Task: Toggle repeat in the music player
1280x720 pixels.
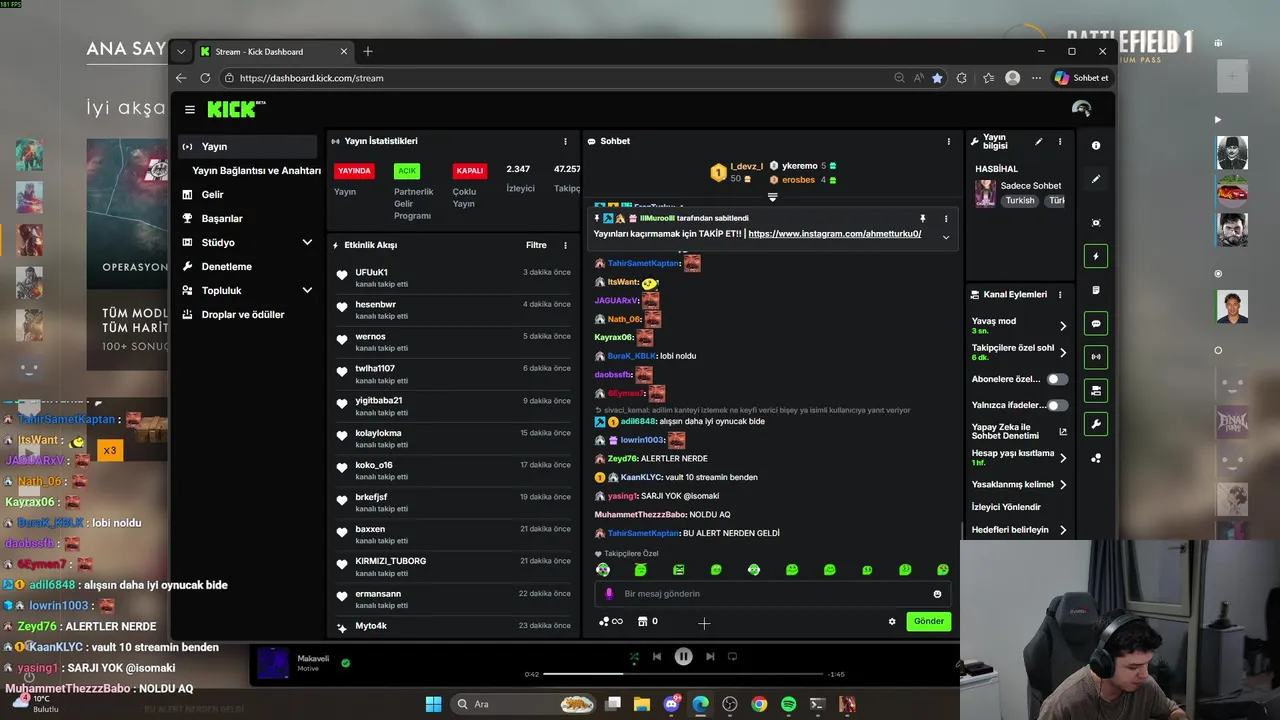Action: 732,657
